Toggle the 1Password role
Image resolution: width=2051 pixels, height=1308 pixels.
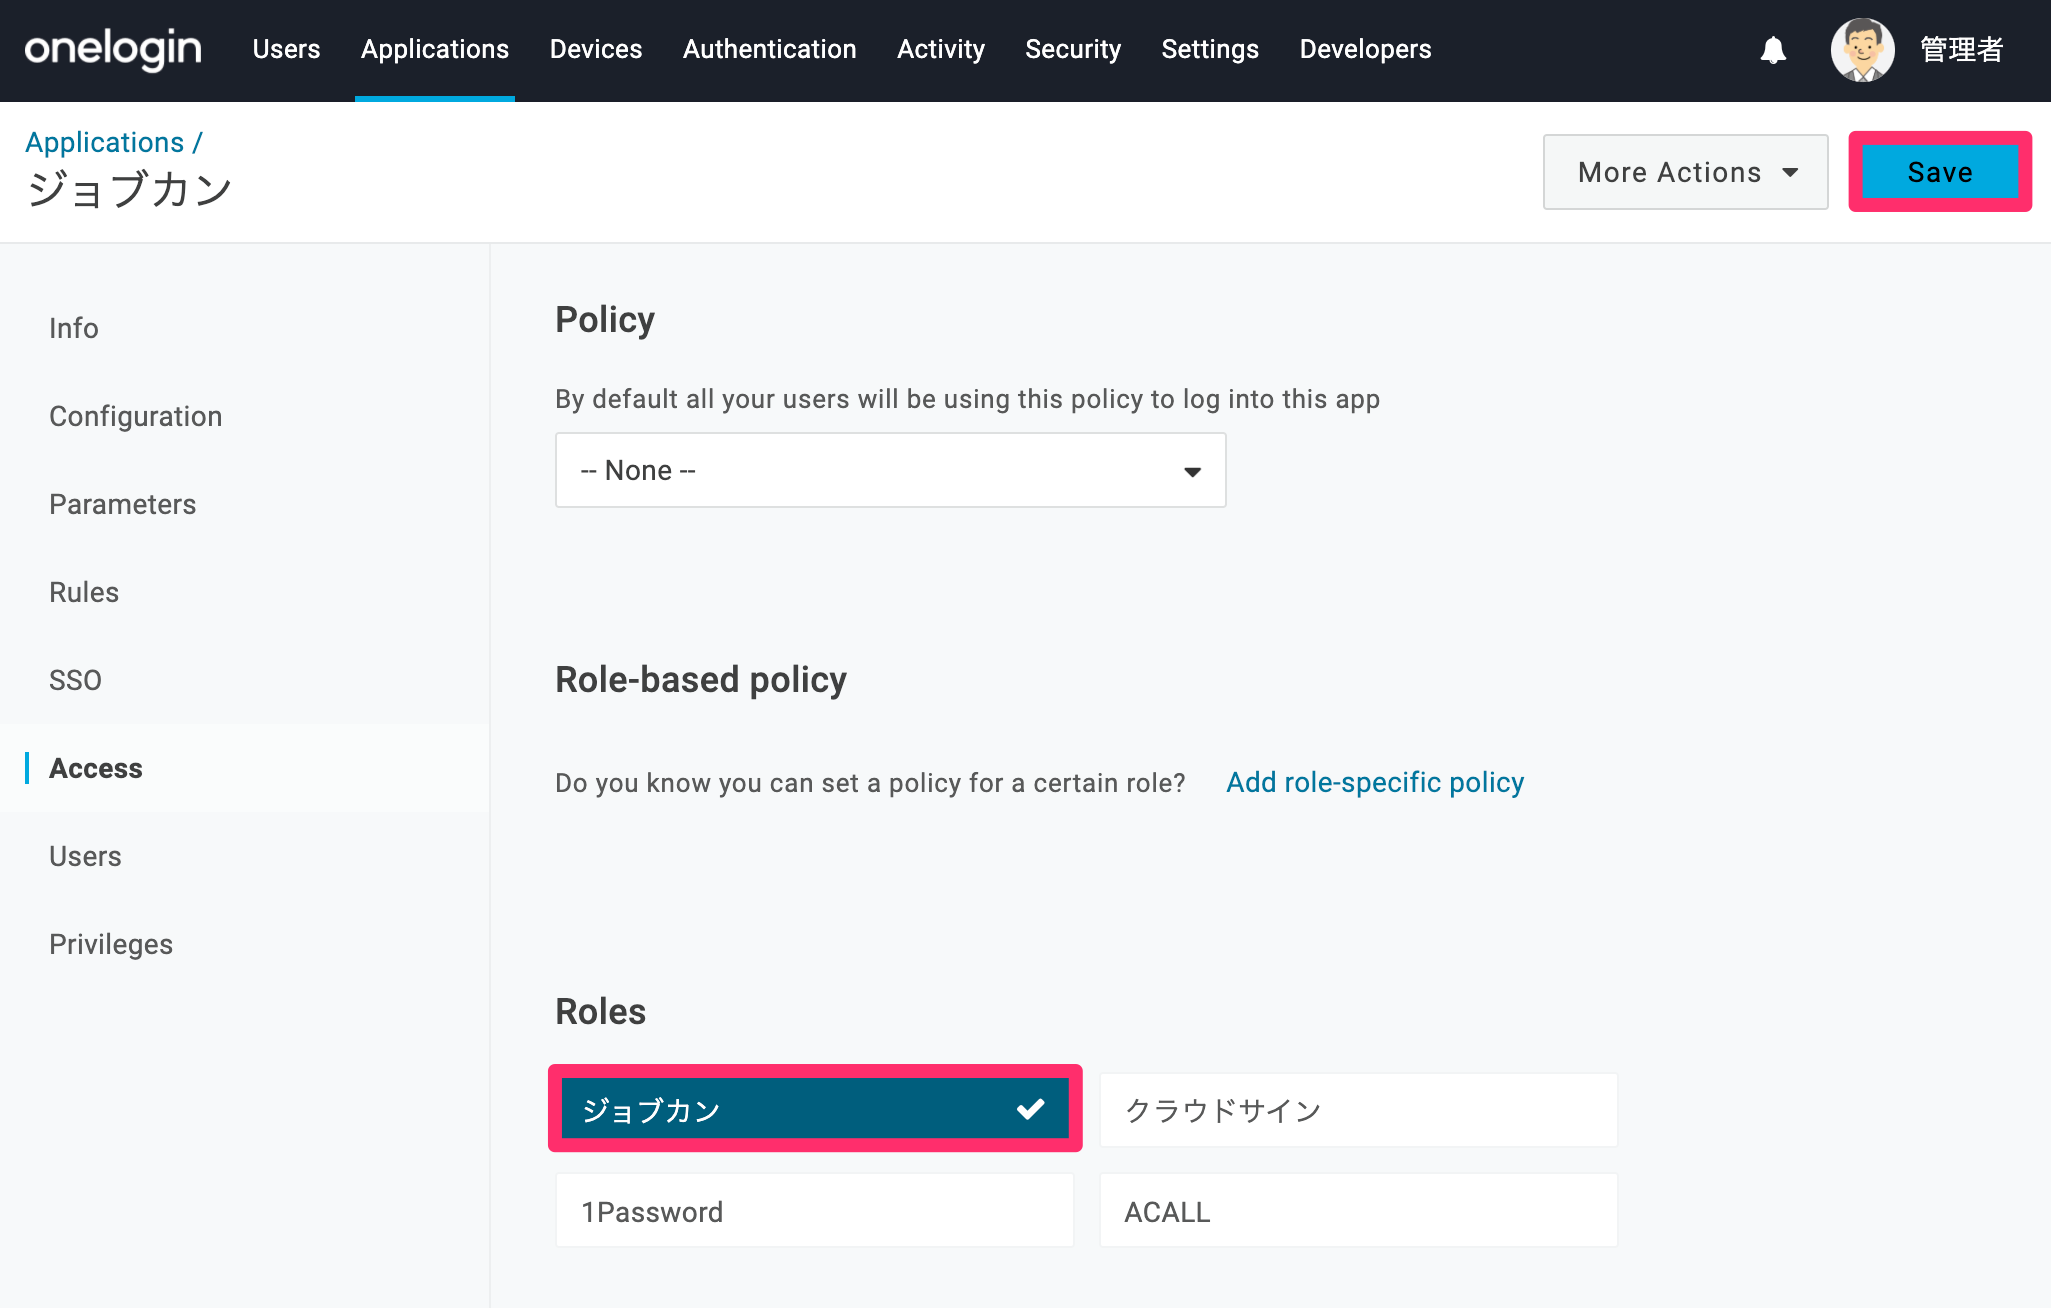point(815,1211)
